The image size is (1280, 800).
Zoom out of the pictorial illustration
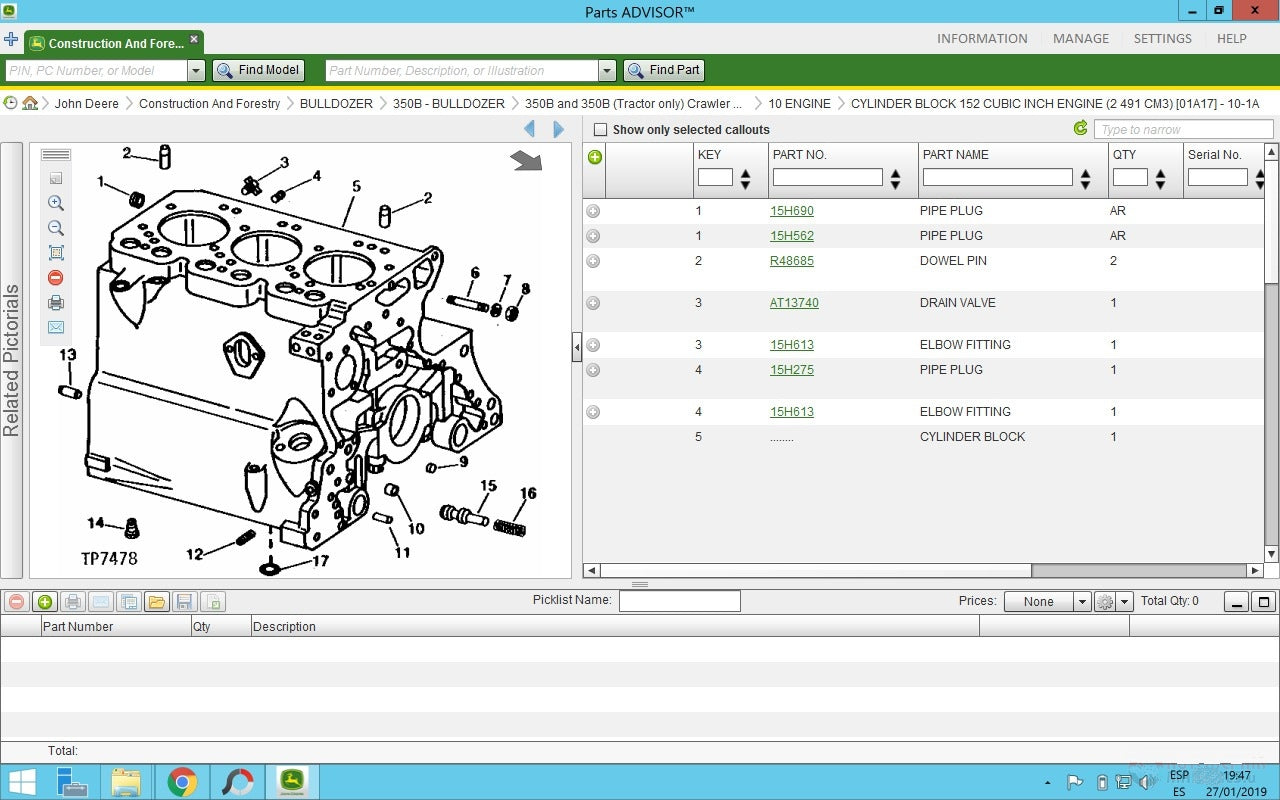click(x=56, y=228)
